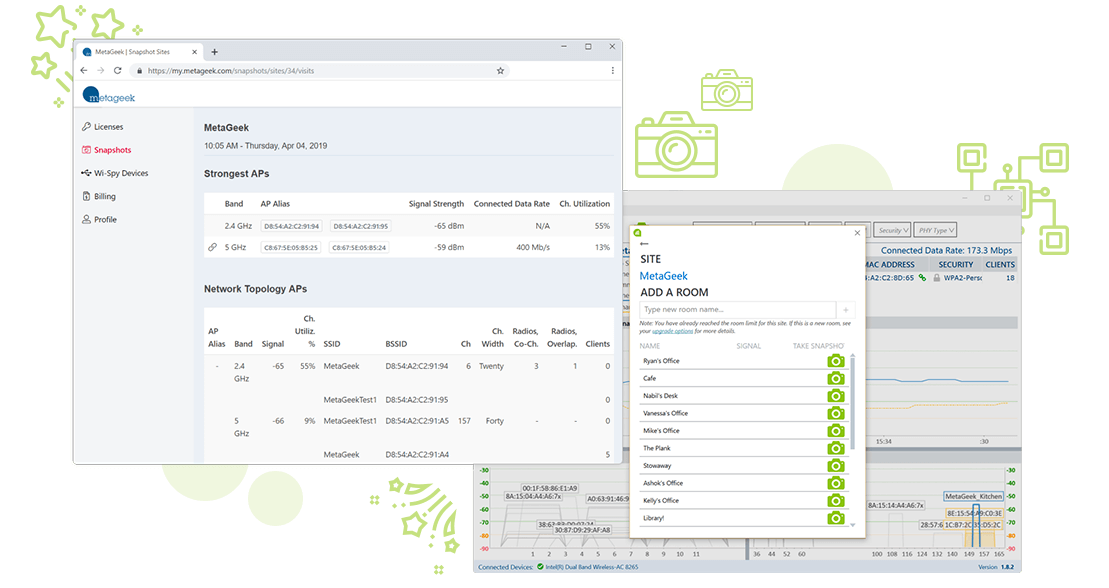
Task: Open Profile in the sidebar
Action: 100,220
